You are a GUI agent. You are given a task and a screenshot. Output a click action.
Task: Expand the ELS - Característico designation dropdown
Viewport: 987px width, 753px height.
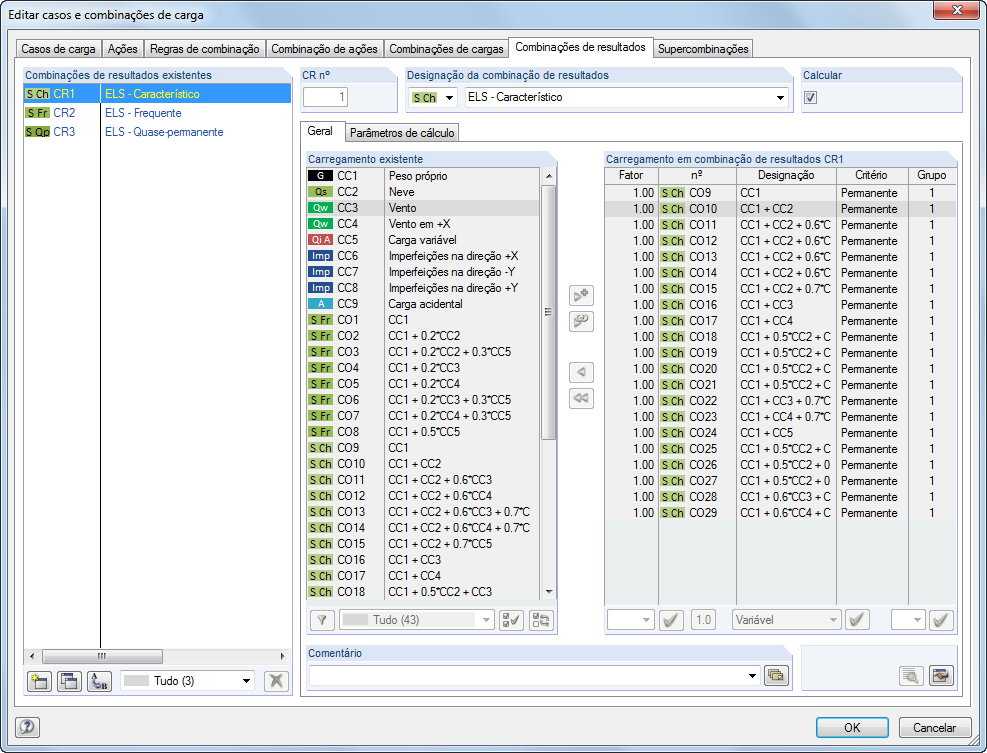tap(780, 98)
